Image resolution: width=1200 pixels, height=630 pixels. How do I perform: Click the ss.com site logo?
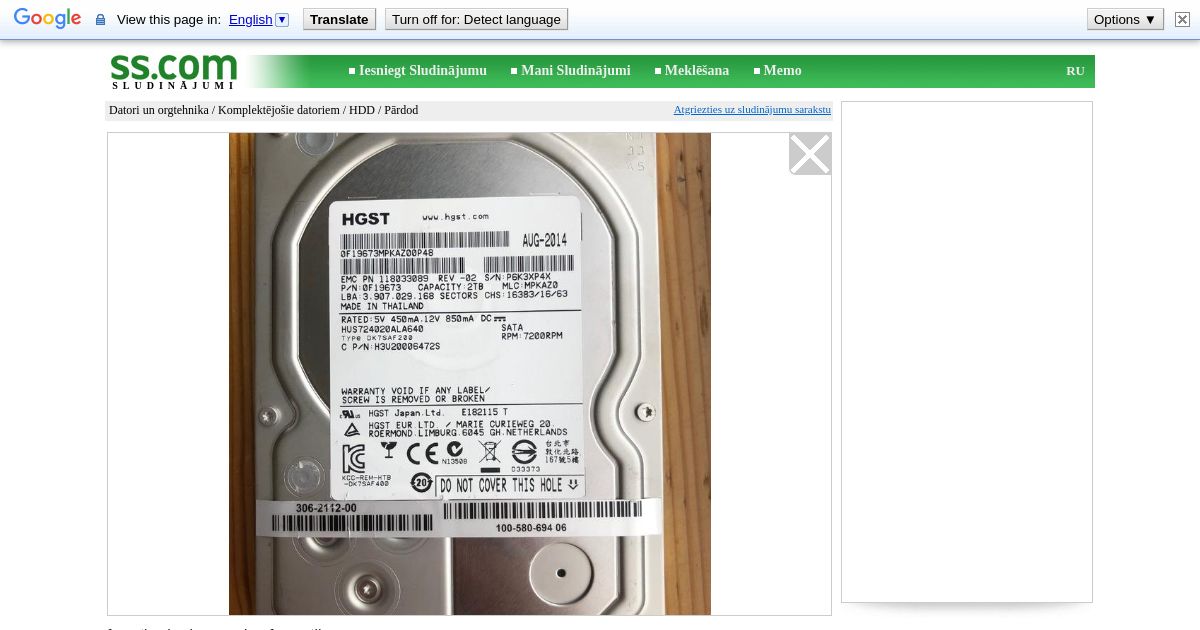173,71
